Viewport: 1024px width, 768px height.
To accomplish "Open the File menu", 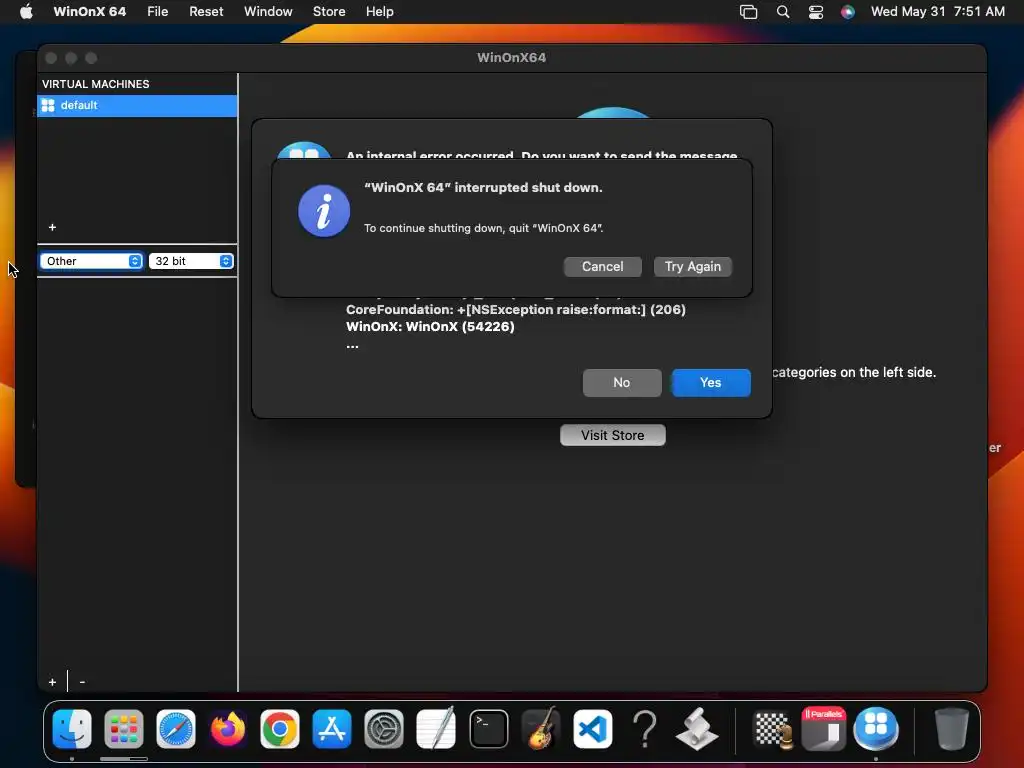I will (157, 12).
